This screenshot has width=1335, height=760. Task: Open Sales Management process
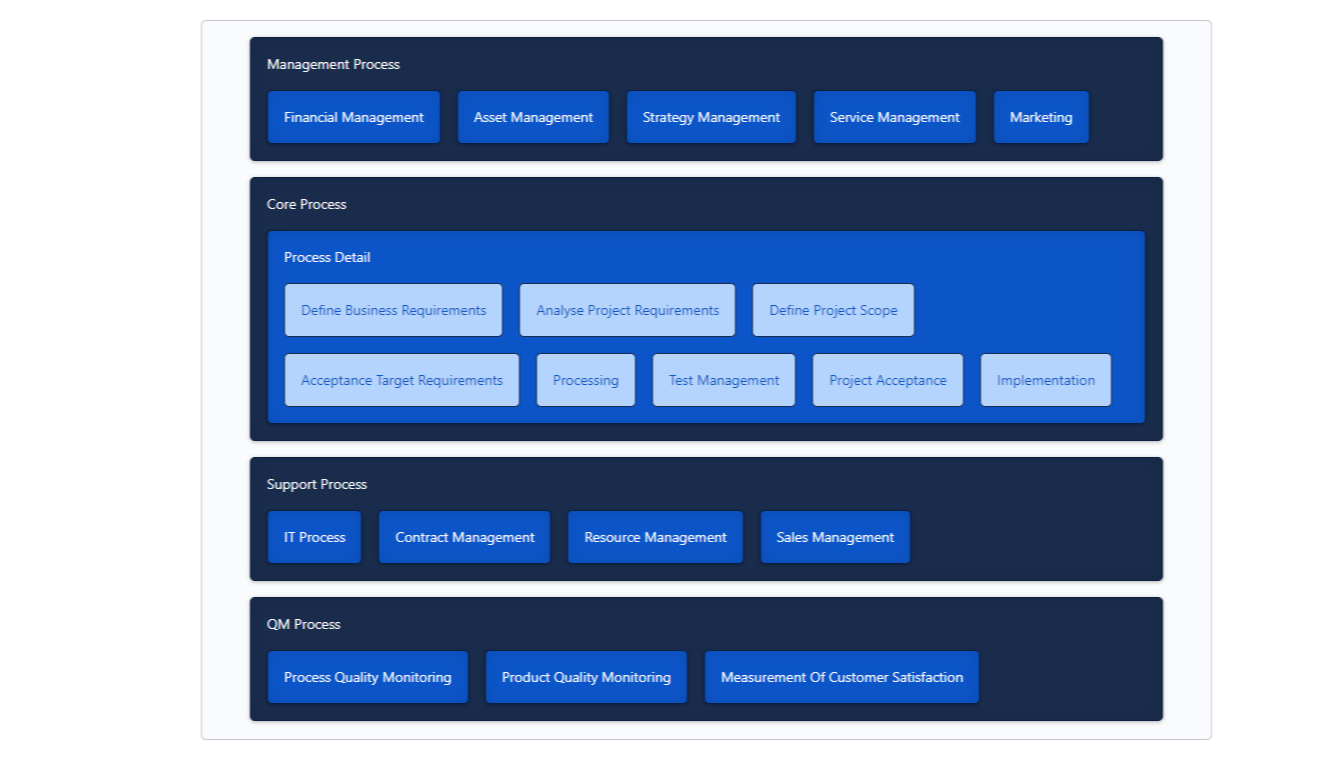tap(835, 537)
